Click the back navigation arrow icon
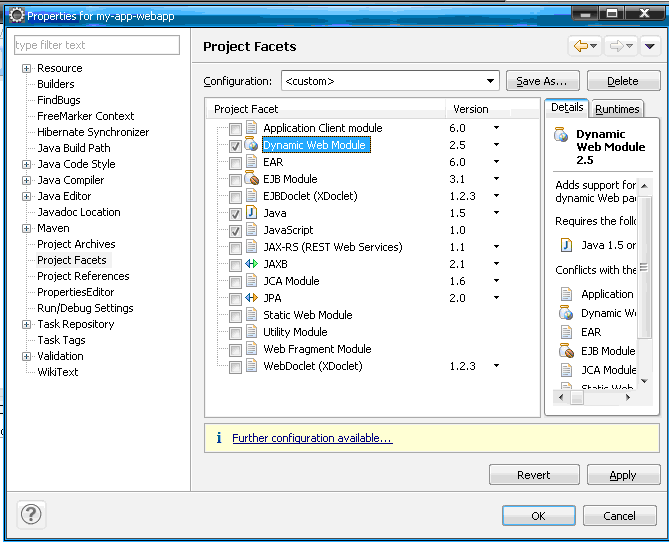Screen dimensions: 669x542 [x=581, y=46]
